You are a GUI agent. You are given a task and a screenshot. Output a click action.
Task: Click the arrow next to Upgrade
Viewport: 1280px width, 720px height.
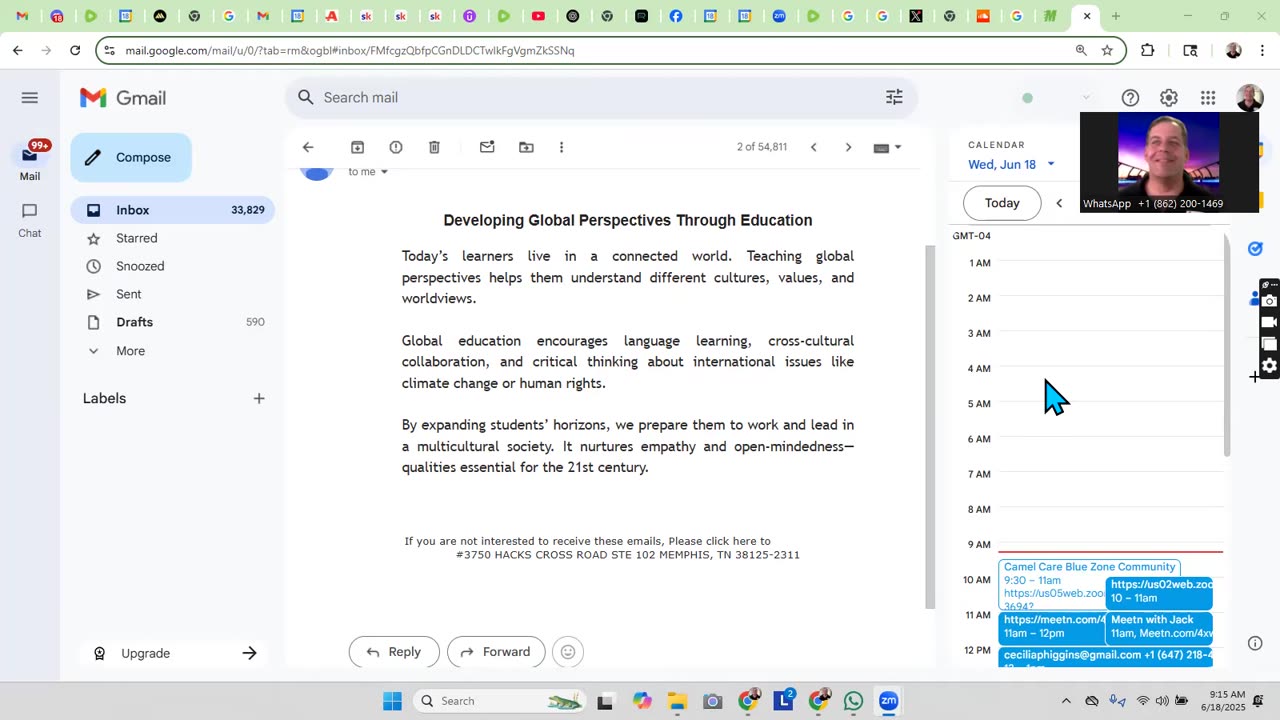tap(249, 653)
